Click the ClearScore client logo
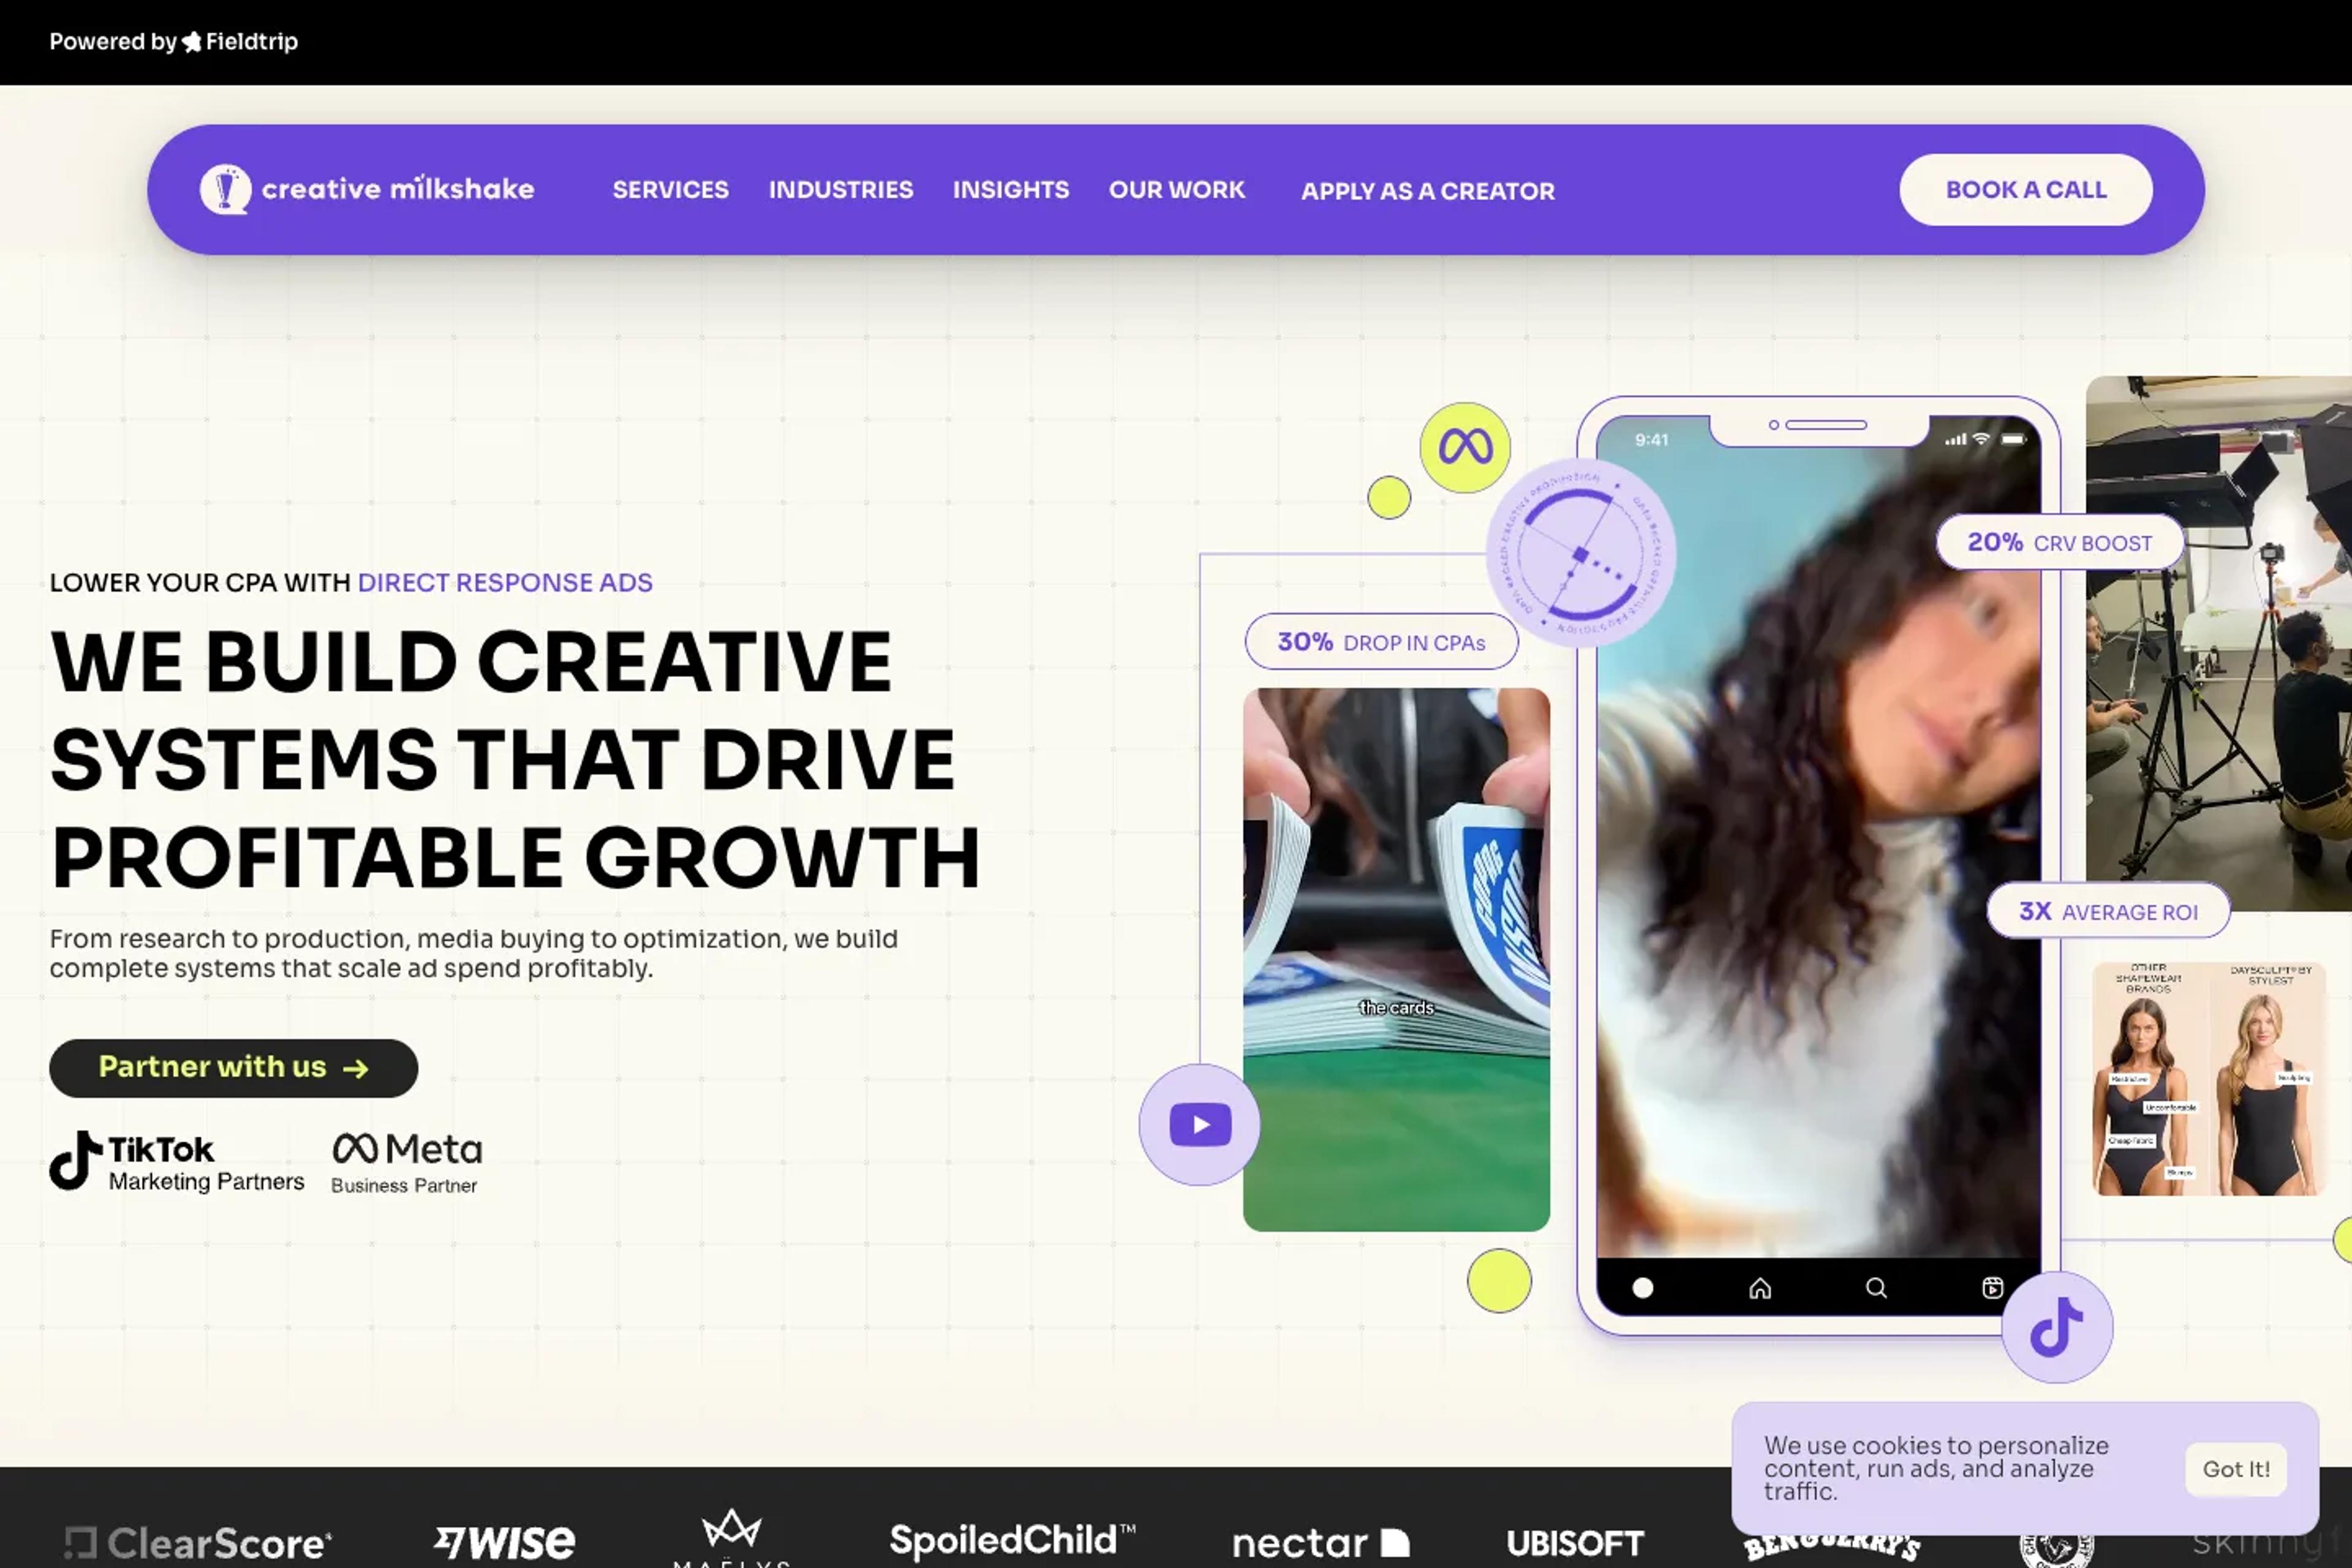The image size is (2352, 1568). (198, 1543)
